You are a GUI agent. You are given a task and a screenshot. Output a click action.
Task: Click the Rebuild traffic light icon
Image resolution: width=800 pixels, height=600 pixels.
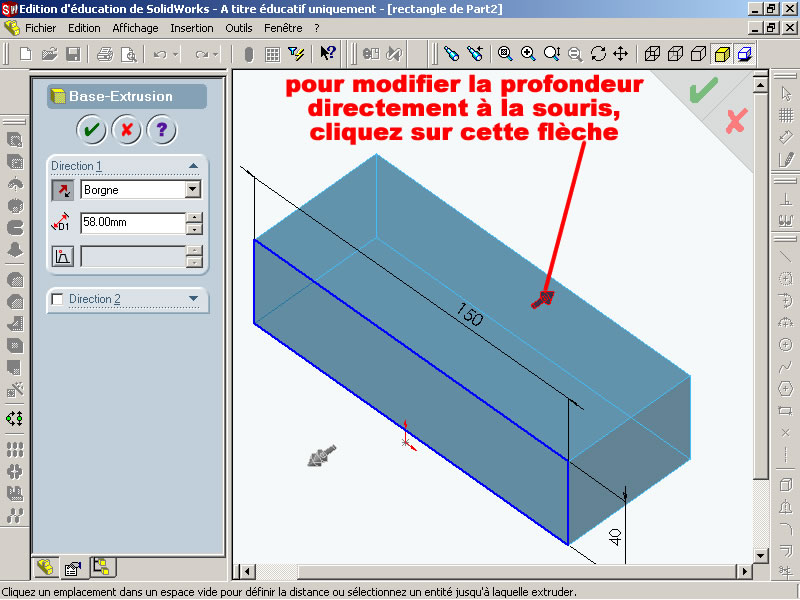click(x=249, y=54)
